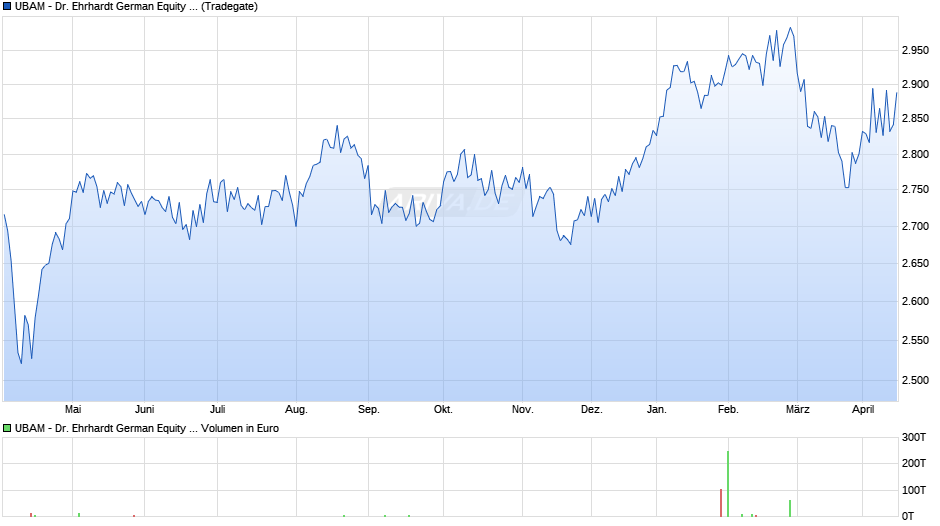The height and width of the screenshot is (526, 940).
Task: Click the 2.600 price axis label
Action: (915, 301)
